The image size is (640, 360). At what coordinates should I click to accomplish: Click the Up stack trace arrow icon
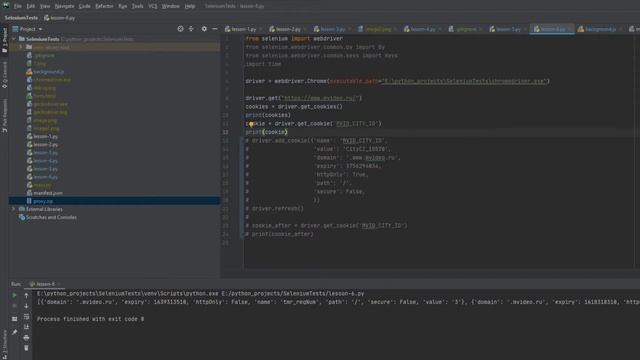(26, 295)
